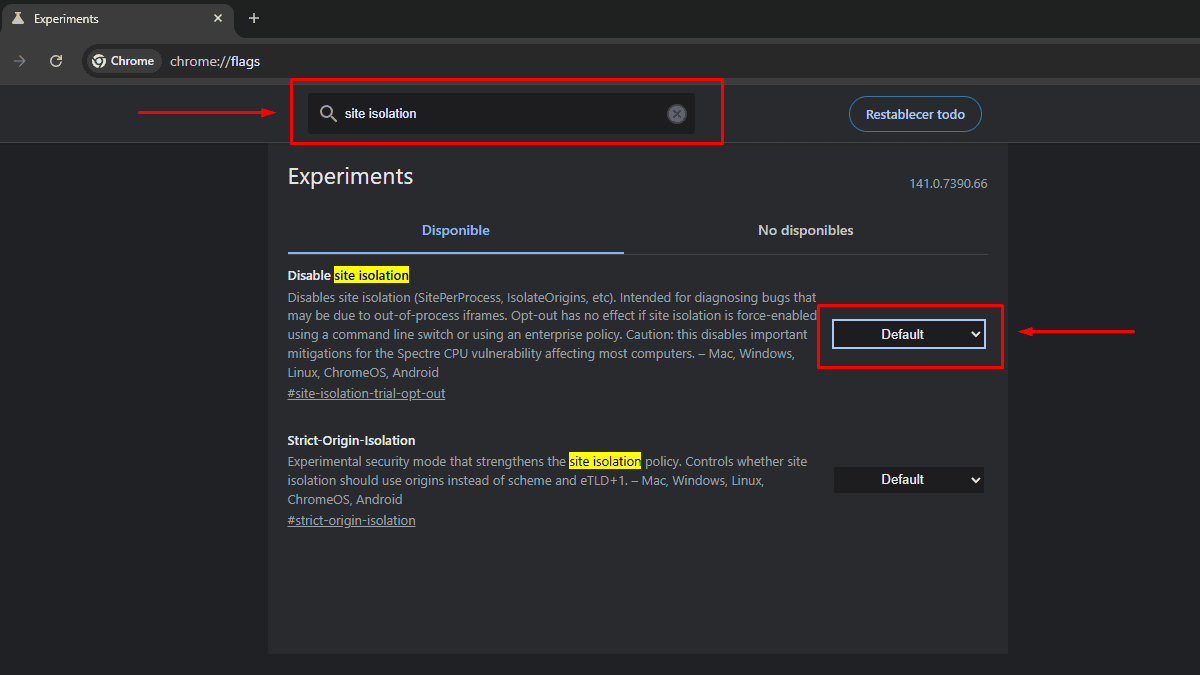Open a new tab with the plus button
1200x675 pixels.
click(x=254, y=19)
